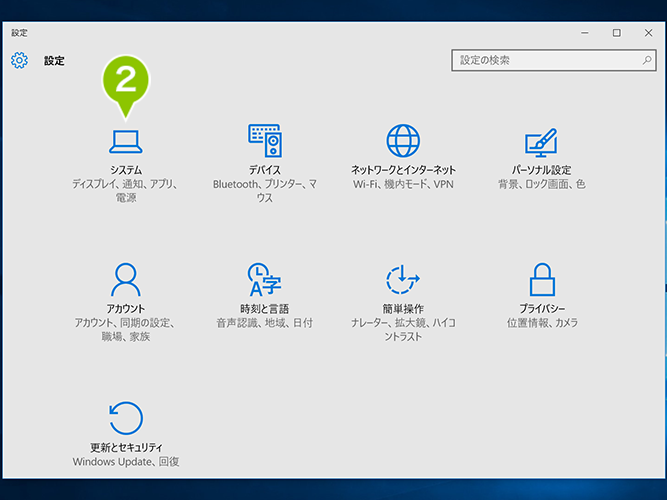667x500 pixels.
Task: Open the プライバシー padlock icon
Action: [x=542, y=279]
